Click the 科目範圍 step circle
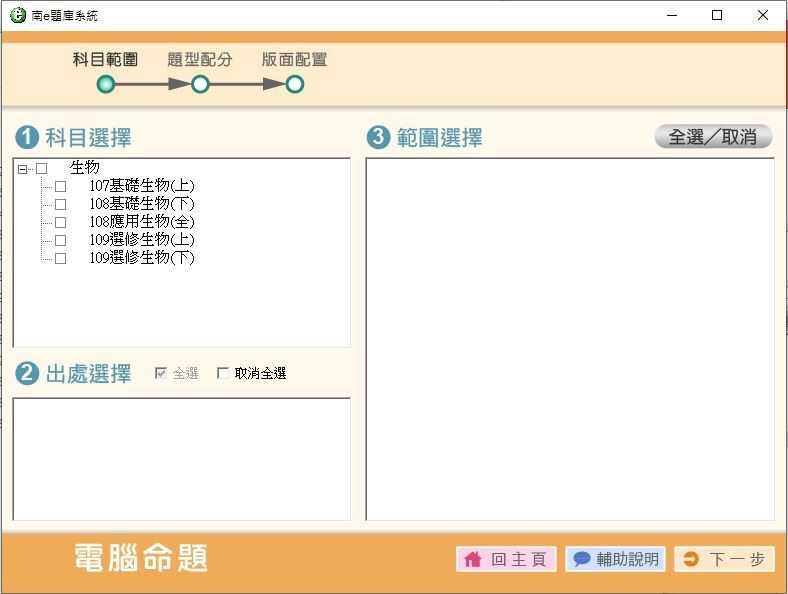The height and width of the screenshot is (594, 788). pos(106,84)
